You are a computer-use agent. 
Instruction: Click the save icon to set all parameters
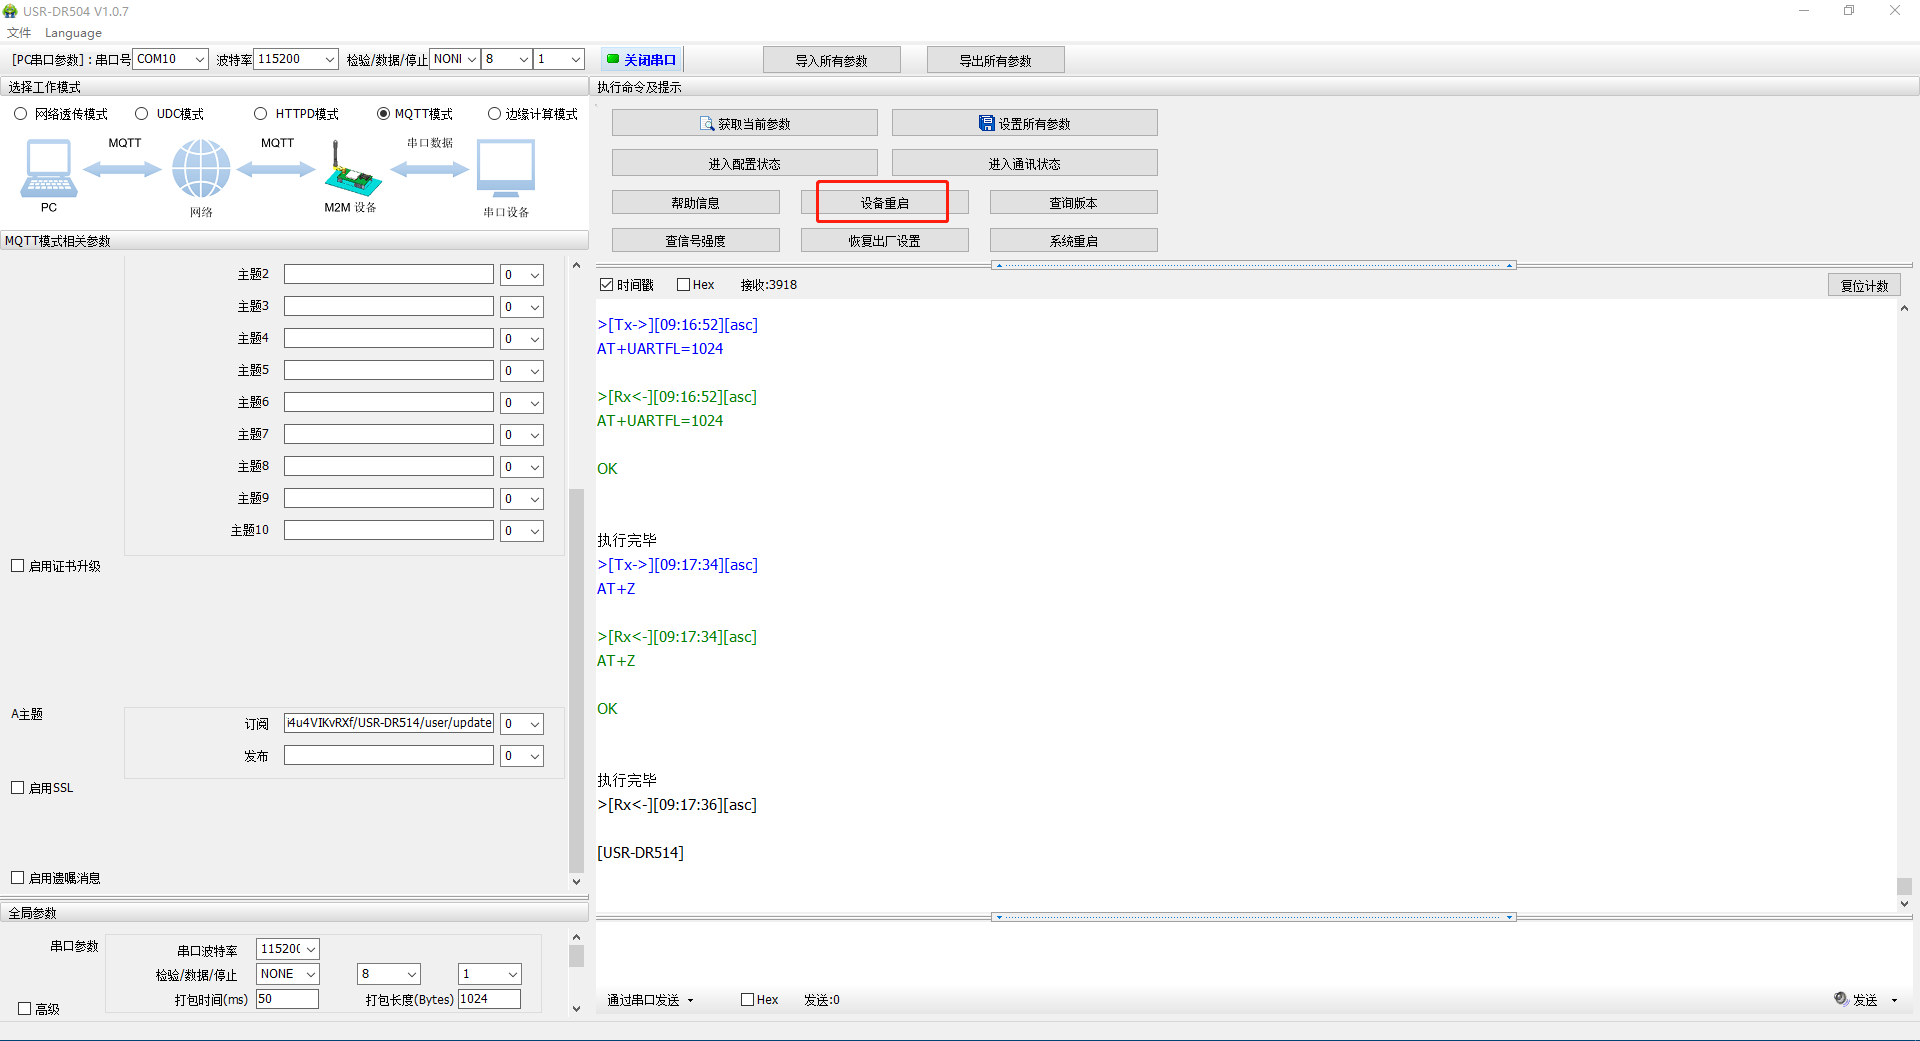coord(986,124)
